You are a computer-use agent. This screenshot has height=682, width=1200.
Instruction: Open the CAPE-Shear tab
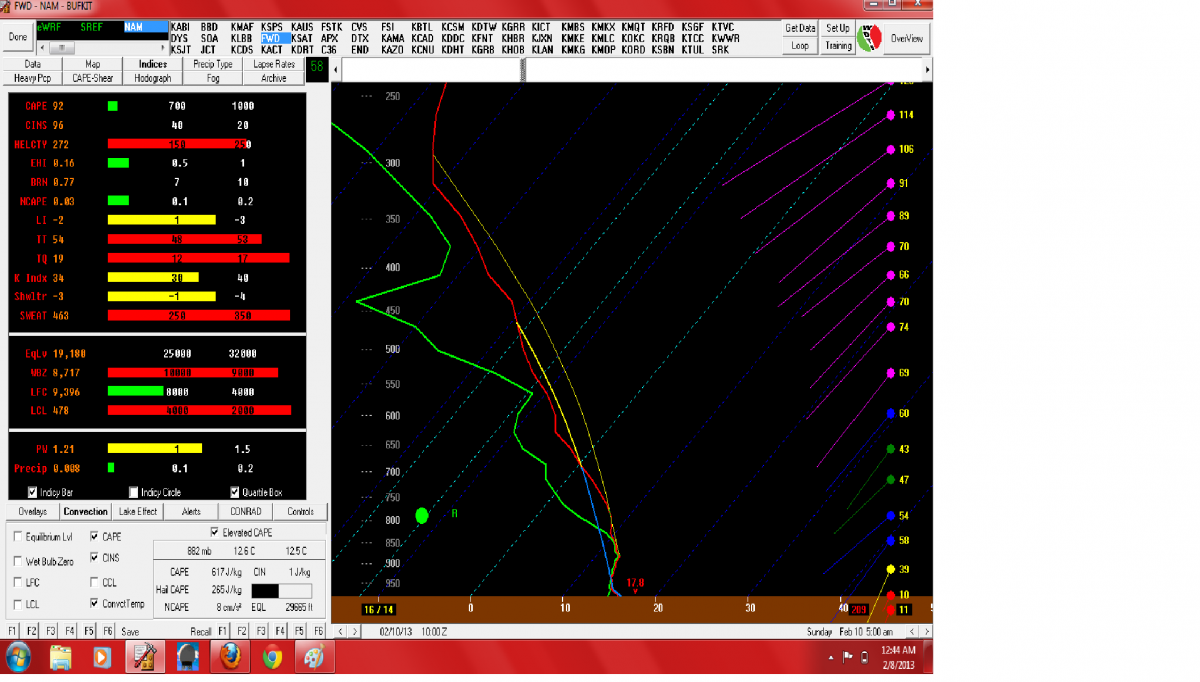[92, 78]
